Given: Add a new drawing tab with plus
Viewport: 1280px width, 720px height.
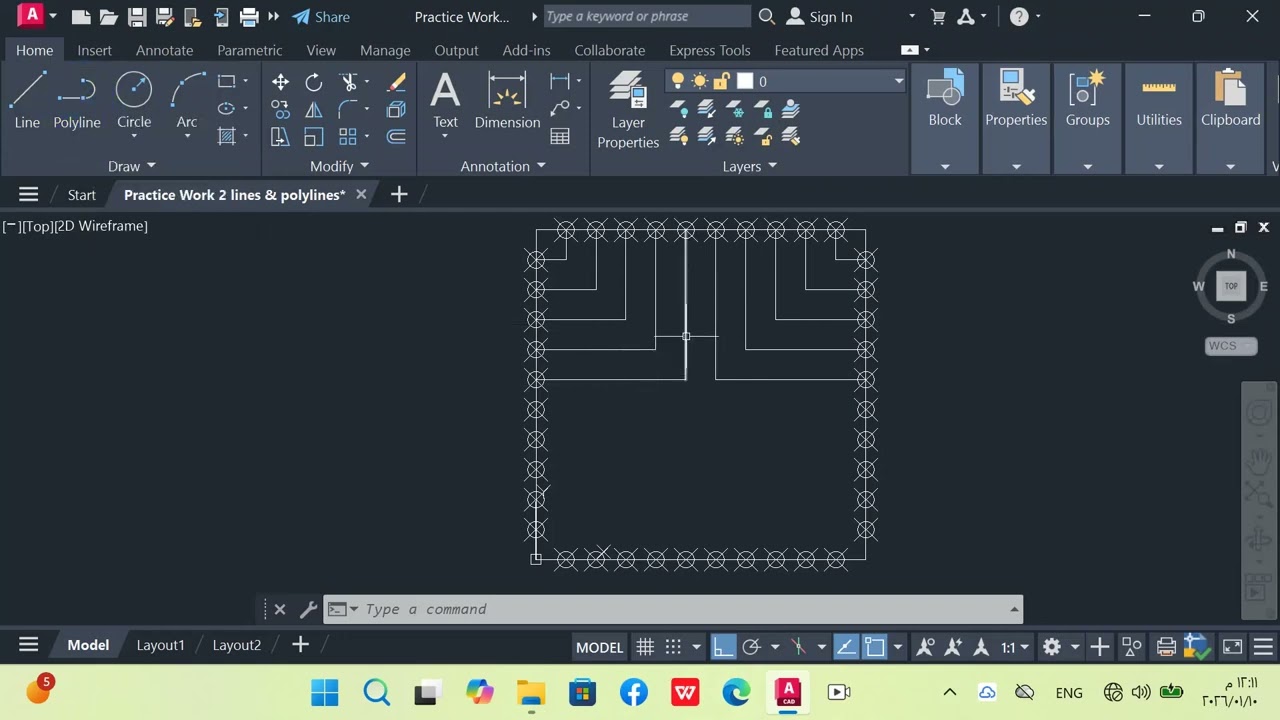Looking at the screenshot, I should point(399,195).
